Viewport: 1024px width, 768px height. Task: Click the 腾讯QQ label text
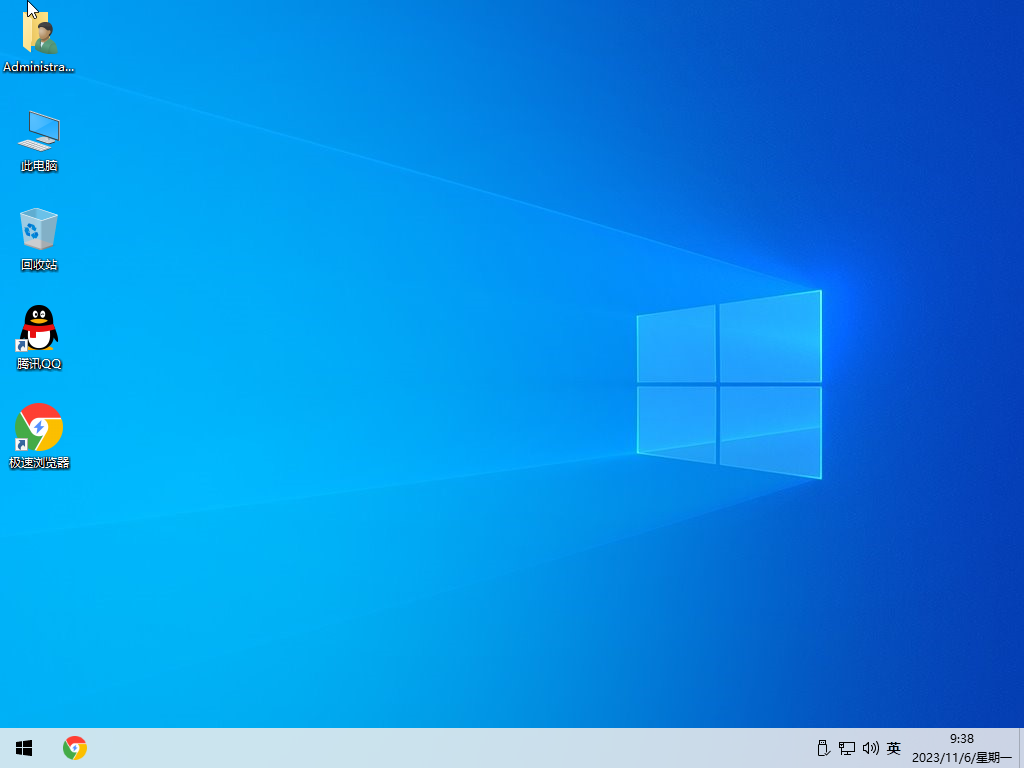(39, 364)
